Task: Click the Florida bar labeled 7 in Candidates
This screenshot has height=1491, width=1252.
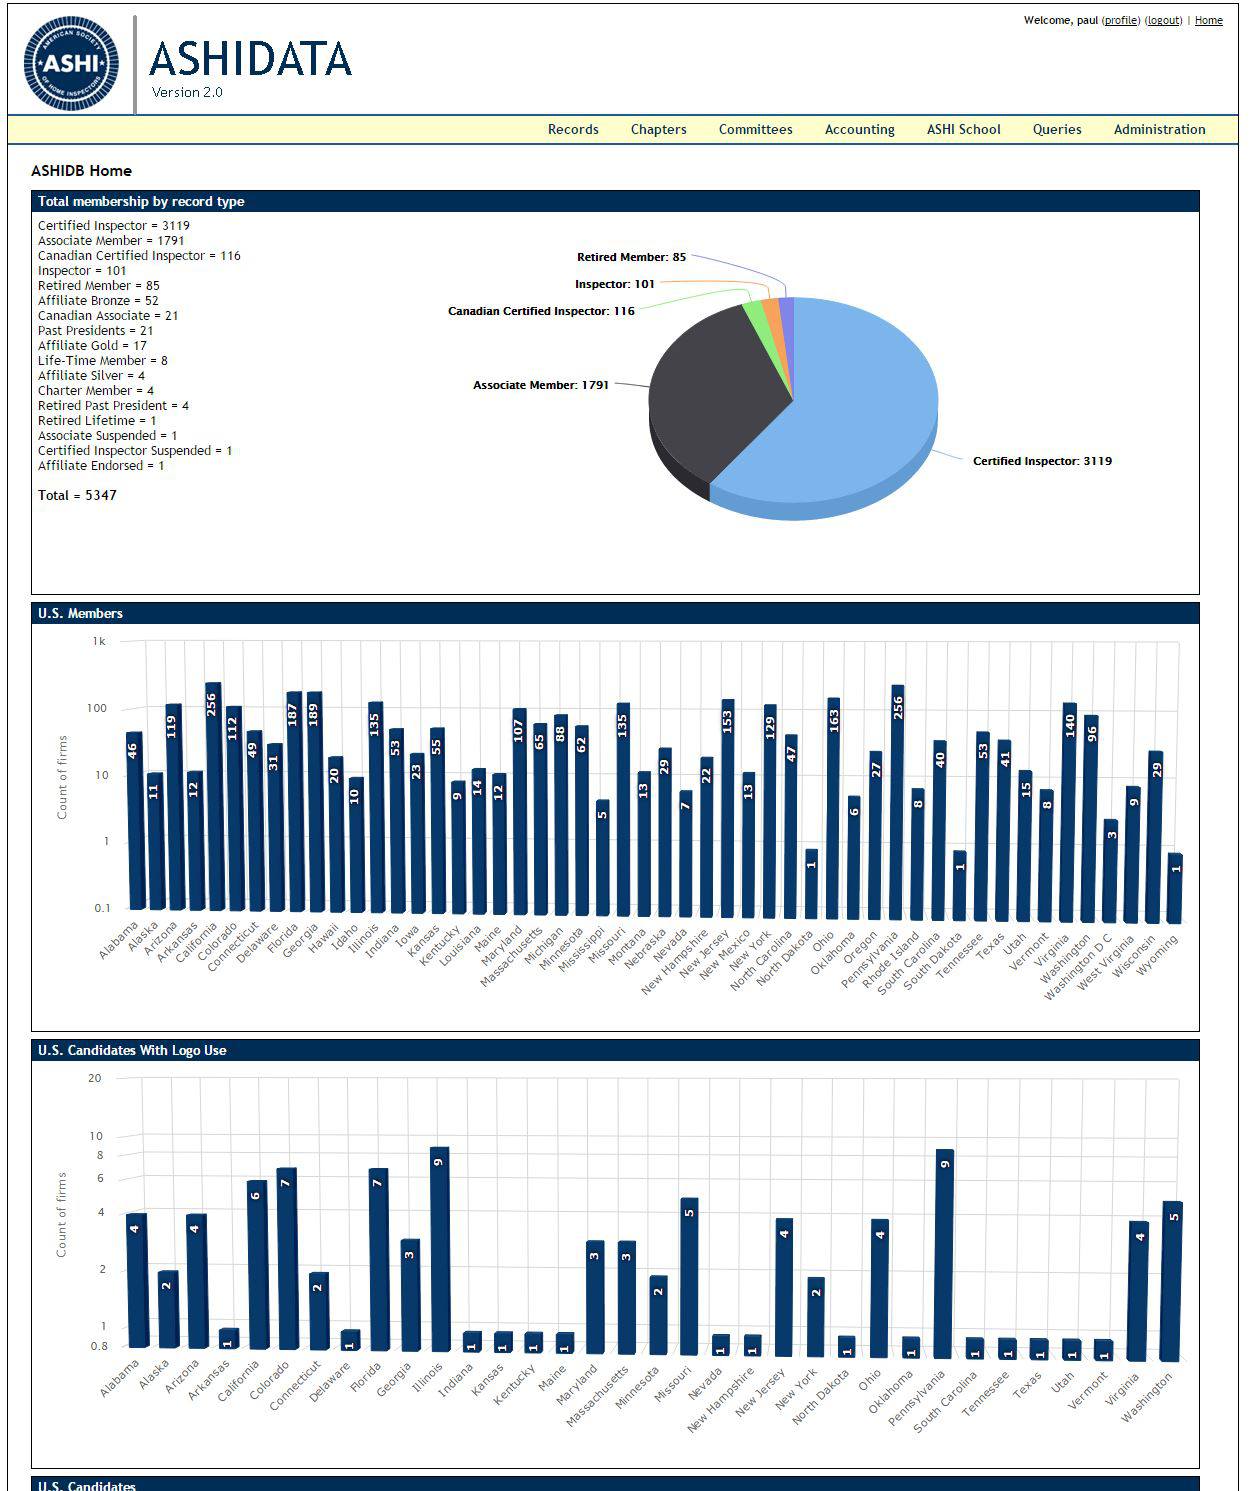Action: [378, 1259]
